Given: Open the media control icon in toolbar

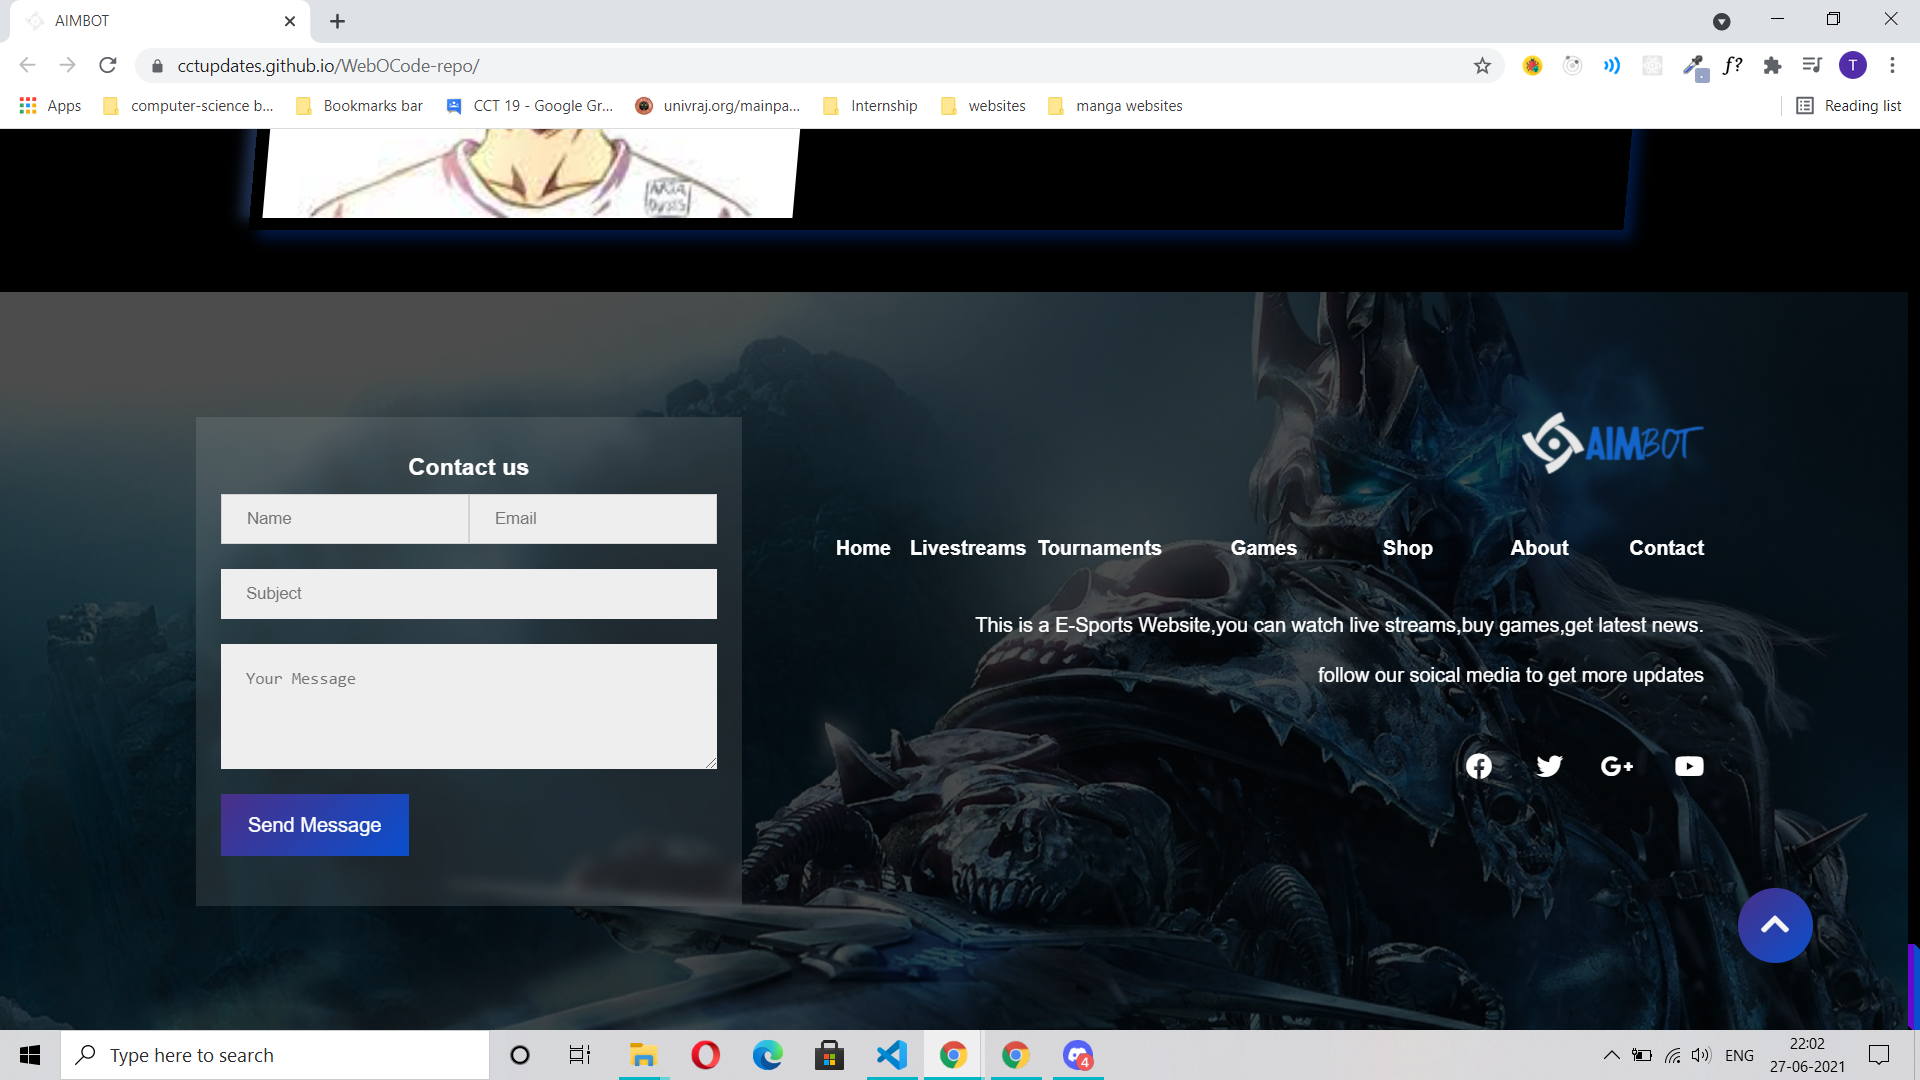Looking at the screenshot, I should [x=1812, y=66].
